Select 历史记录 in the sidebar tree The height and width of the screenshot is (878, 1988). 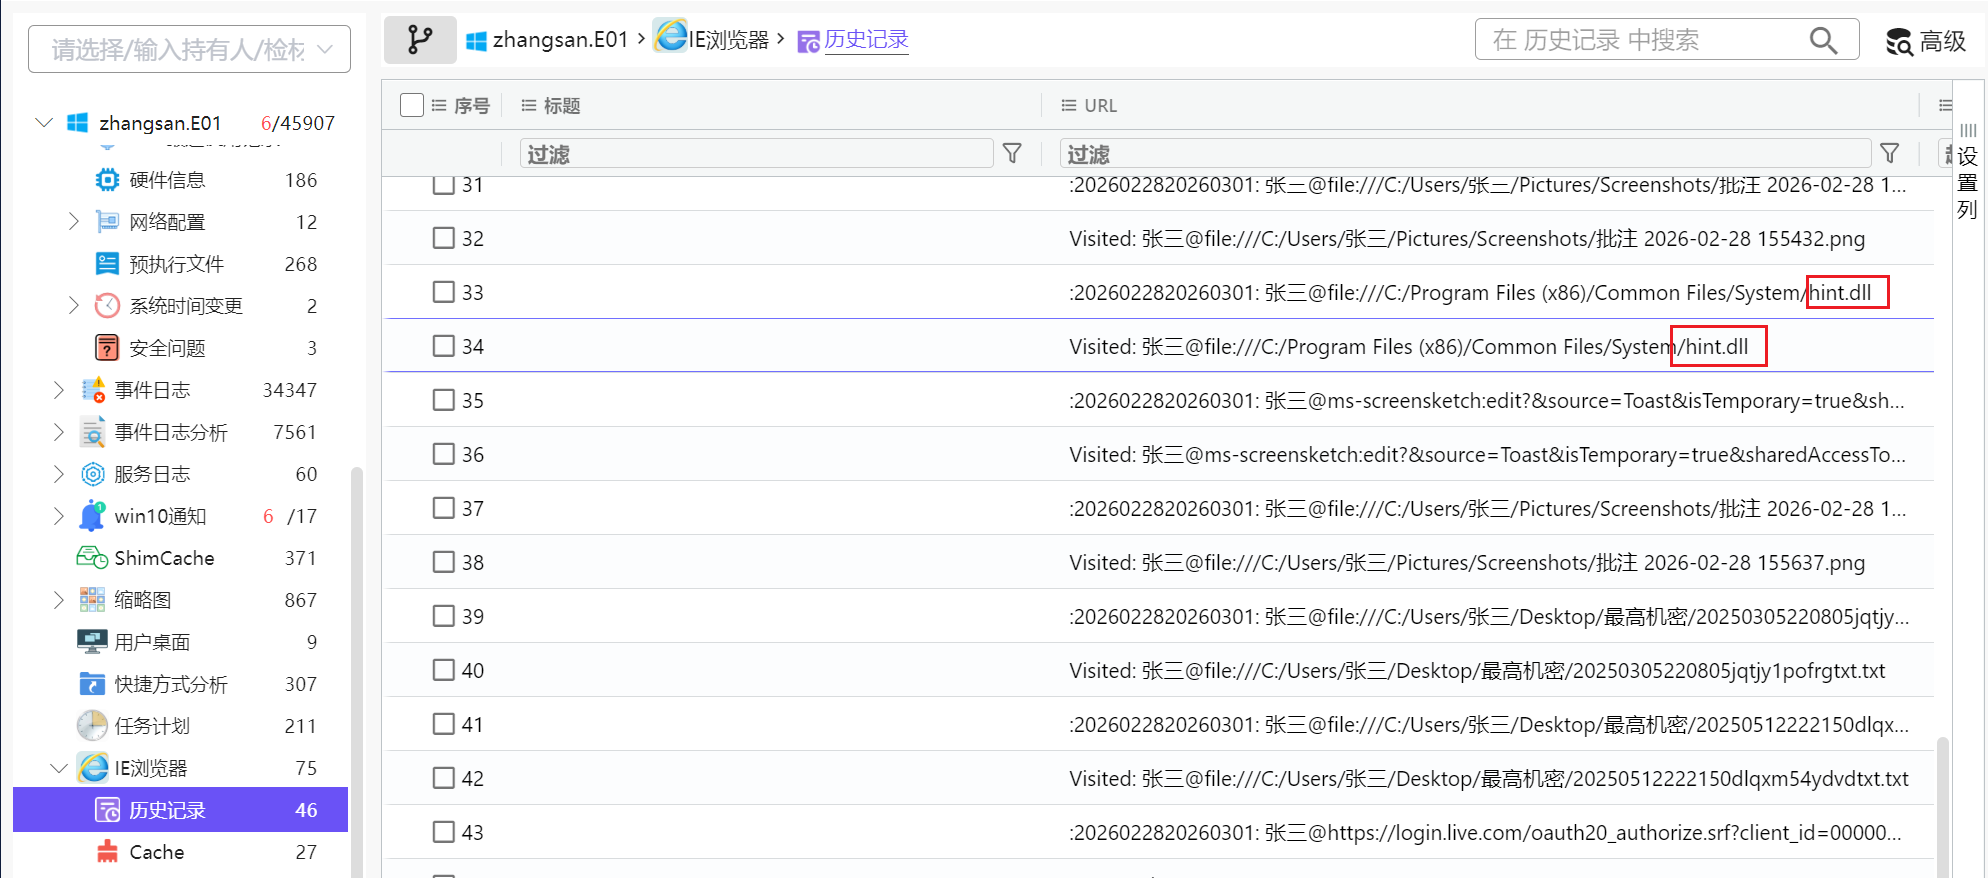click(x=167, y=810)
